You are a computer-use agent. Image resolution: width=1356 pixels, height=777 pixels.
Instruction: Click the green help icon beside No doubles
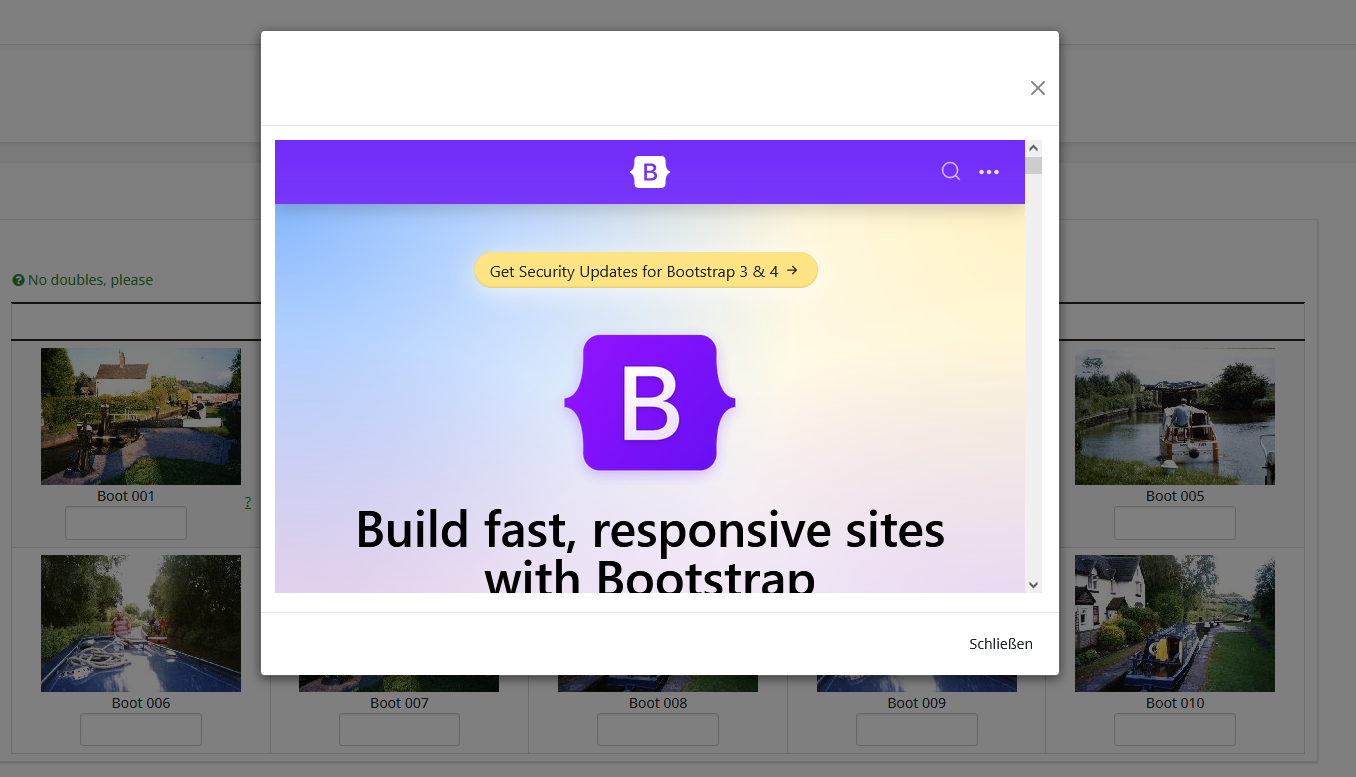point(18,281)
